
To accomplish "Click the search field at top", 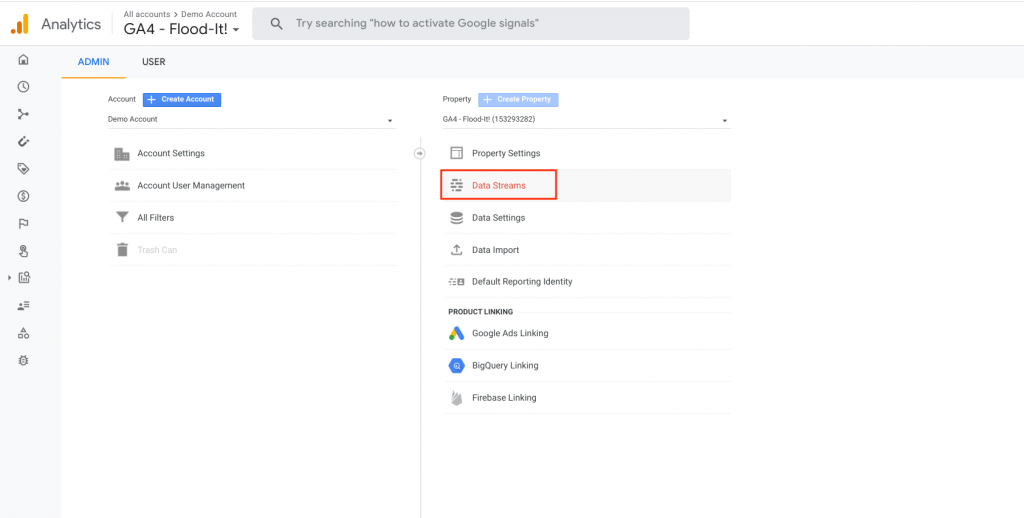I will pos(471,24).
